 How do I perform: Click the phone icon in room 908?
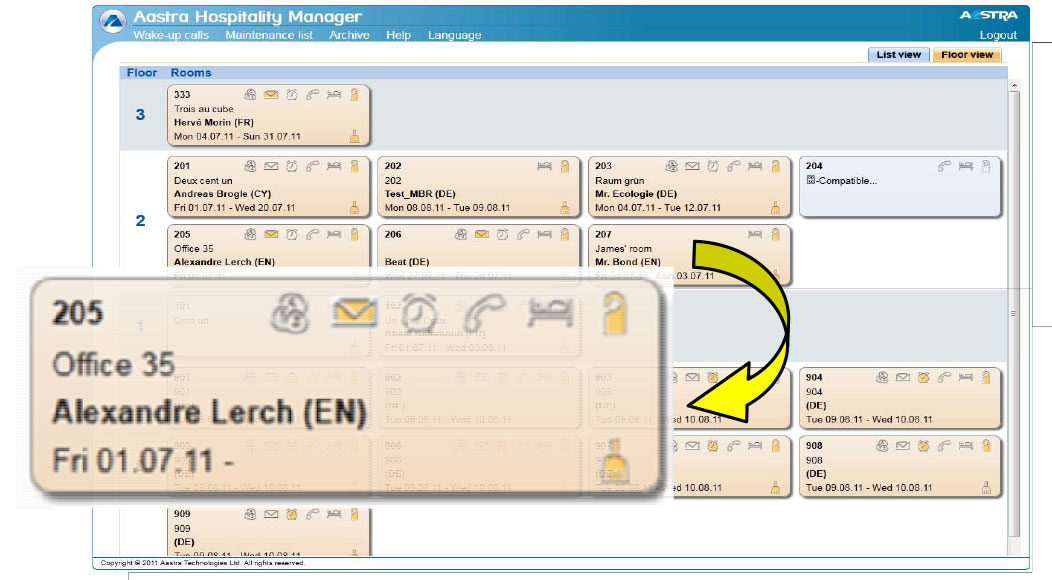pos(945,446)
